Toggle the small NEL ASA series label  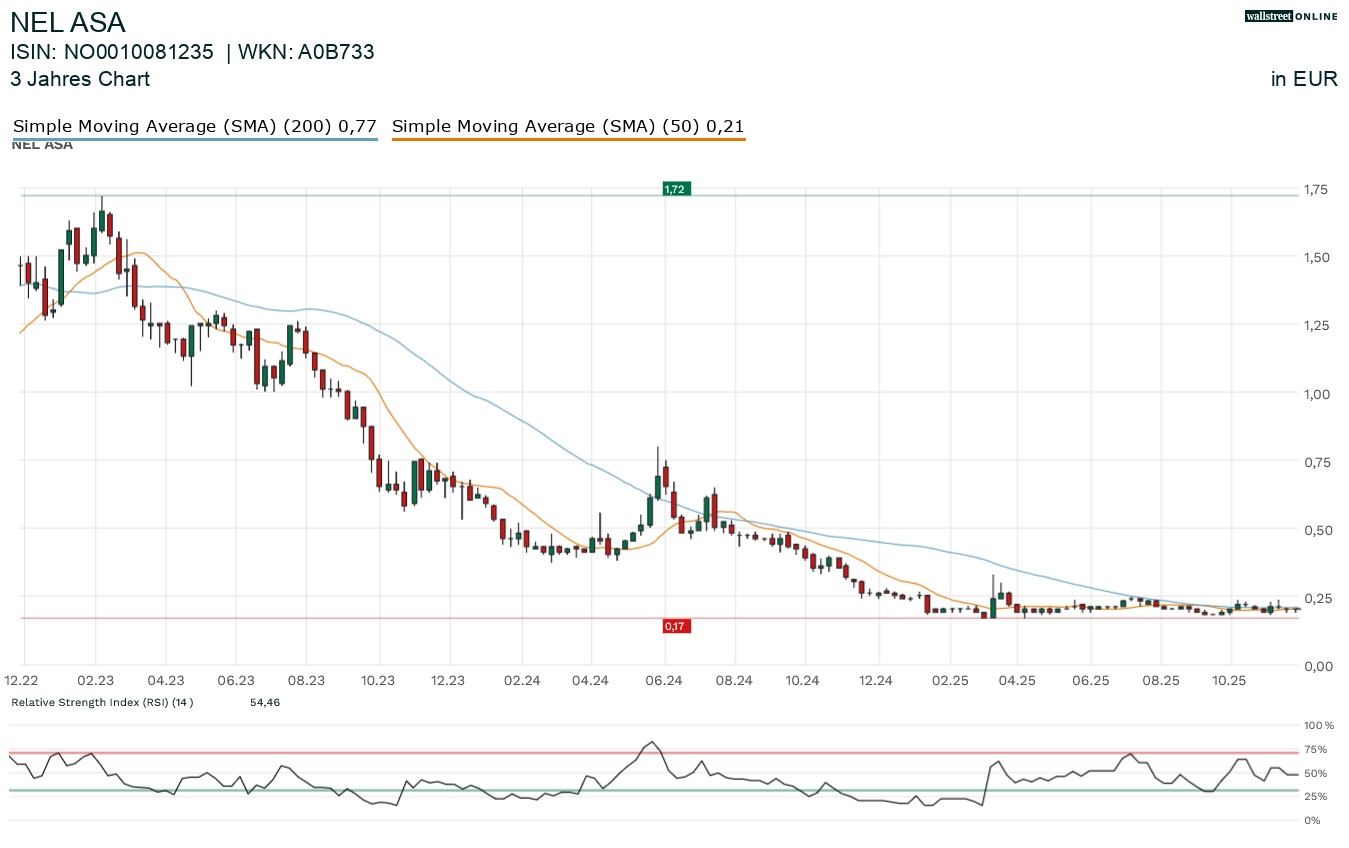[42, 145]
